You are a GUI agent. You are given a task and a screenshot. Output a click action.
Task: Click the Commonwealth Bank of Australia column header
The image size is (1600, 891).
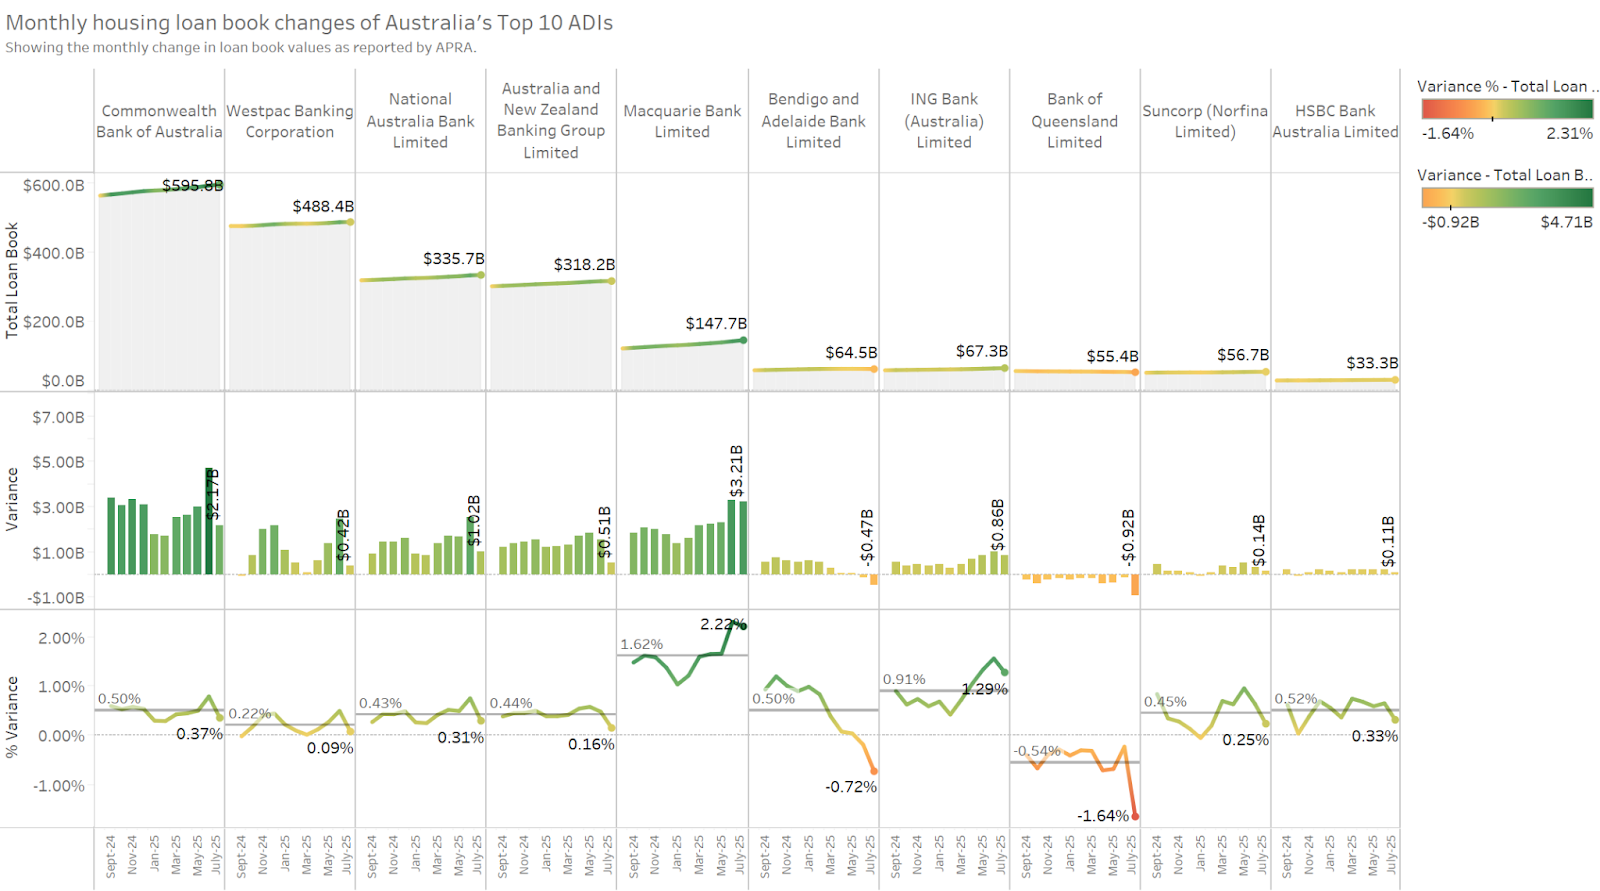tap(159, 121)
